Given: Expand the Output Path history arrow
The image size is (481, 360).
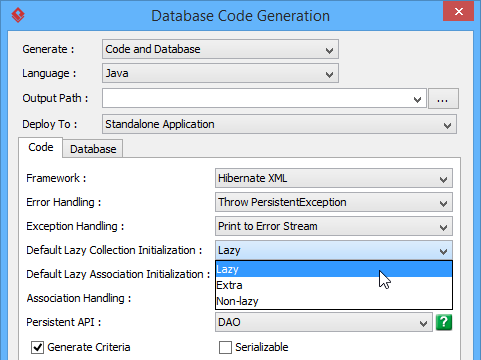Looking at the screenshot, I should coord(417,99).
